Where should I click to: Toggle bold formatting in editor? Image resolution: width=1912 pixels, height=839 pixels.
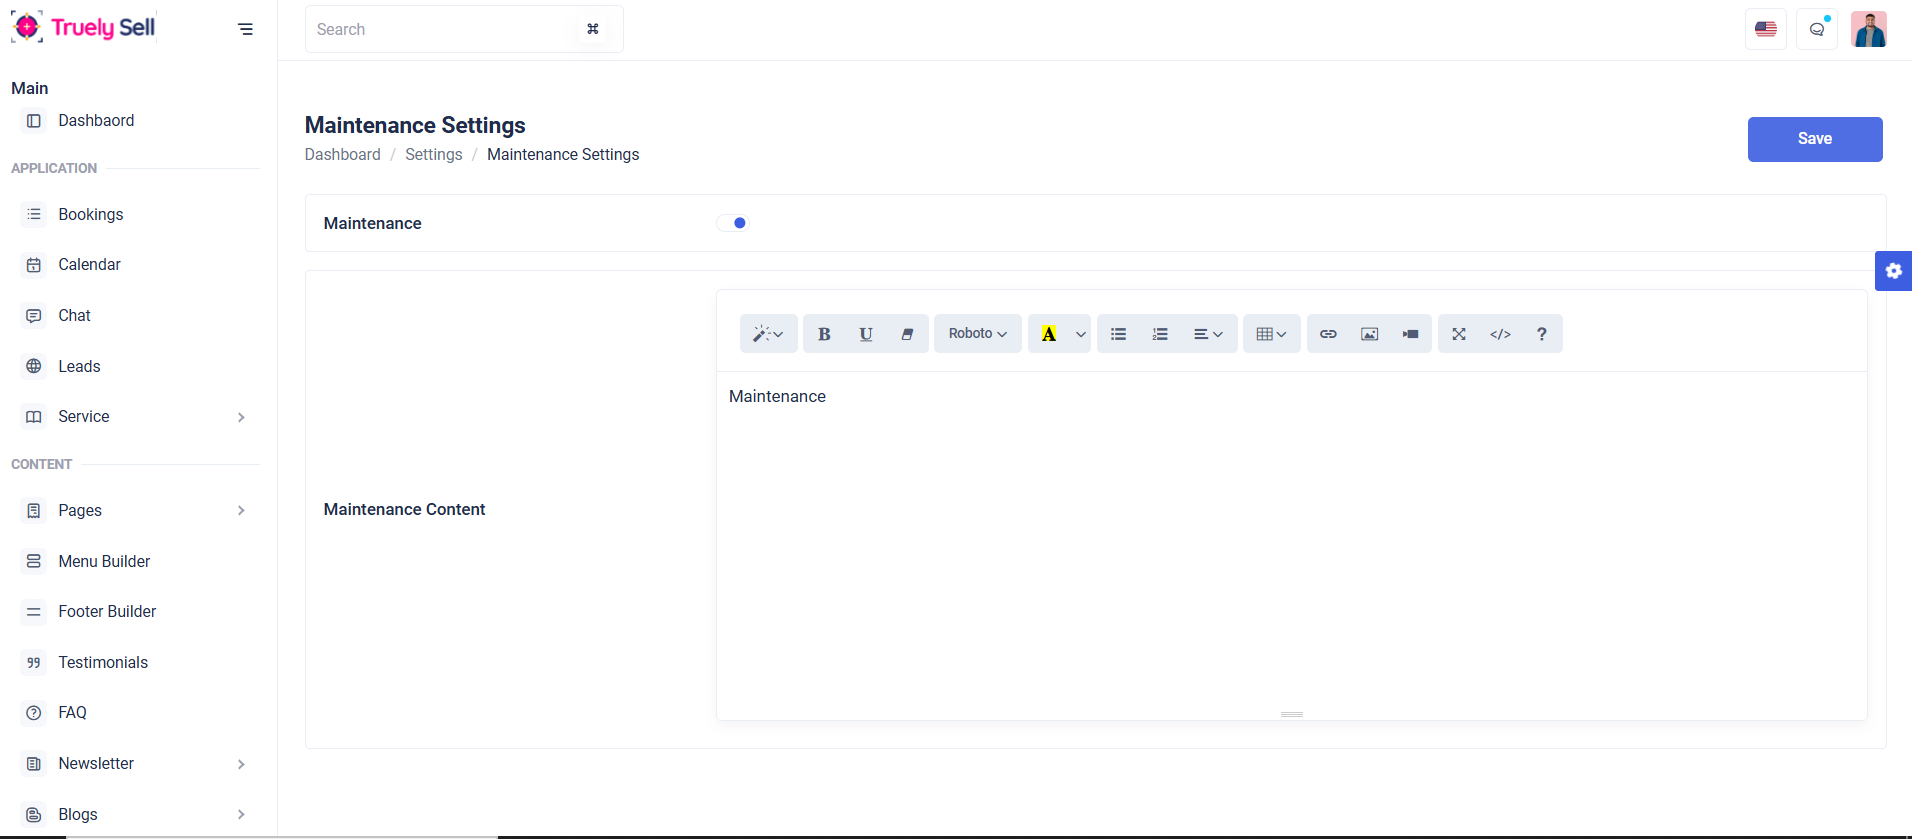point(824,334)
